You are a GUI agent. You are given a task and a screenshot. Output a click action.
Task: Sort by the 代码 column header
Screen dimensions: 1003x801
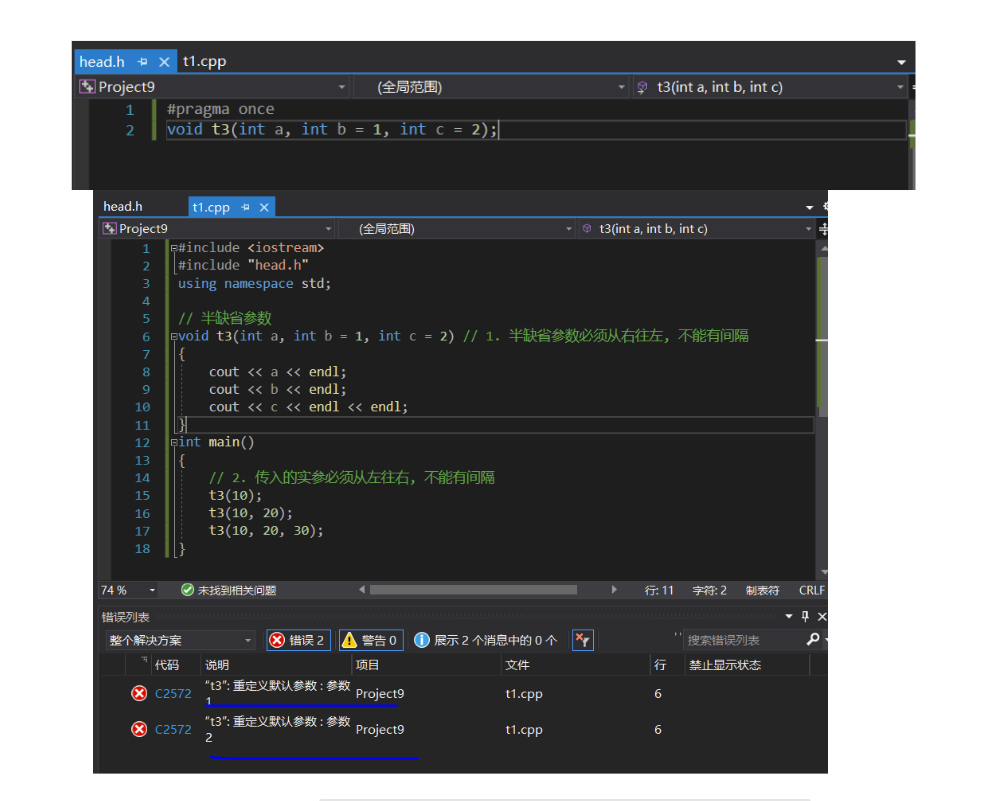point(167,665)
